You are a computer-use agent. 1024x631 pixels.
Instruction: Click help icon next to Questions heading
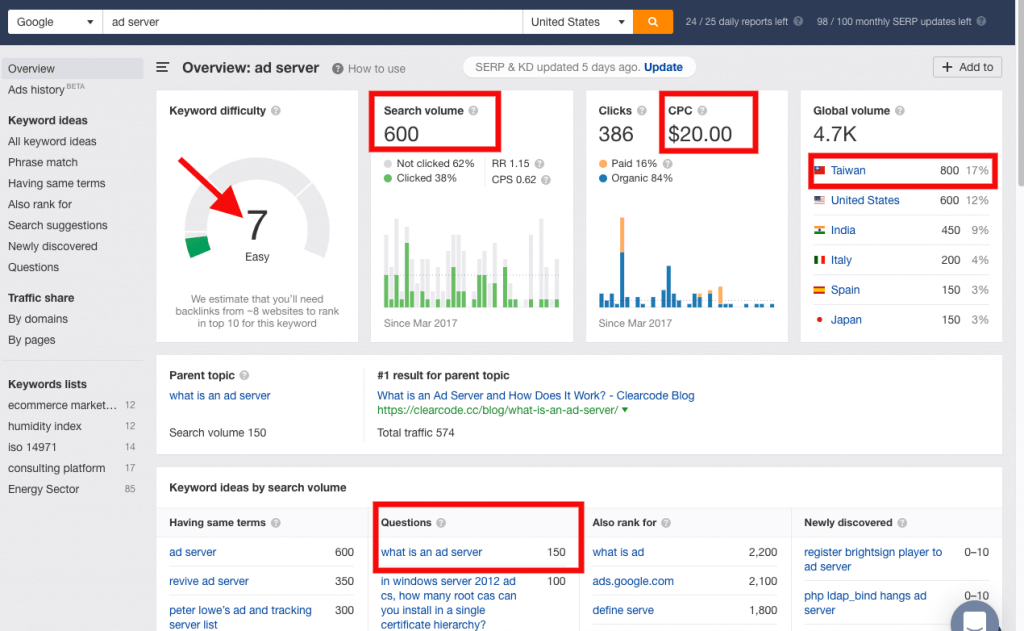441,523
